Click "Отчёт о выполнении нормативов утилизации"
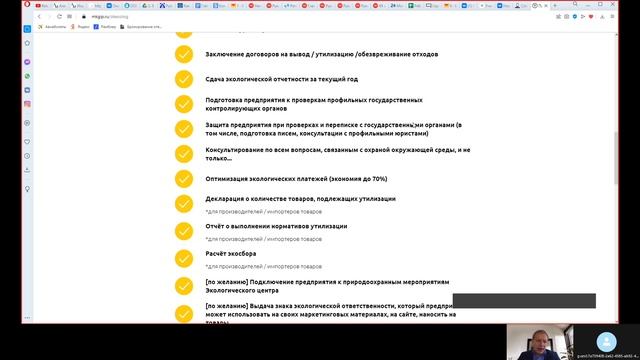This screenshot has width=640, height=360. pyautogui.click(x=276, y=226)
